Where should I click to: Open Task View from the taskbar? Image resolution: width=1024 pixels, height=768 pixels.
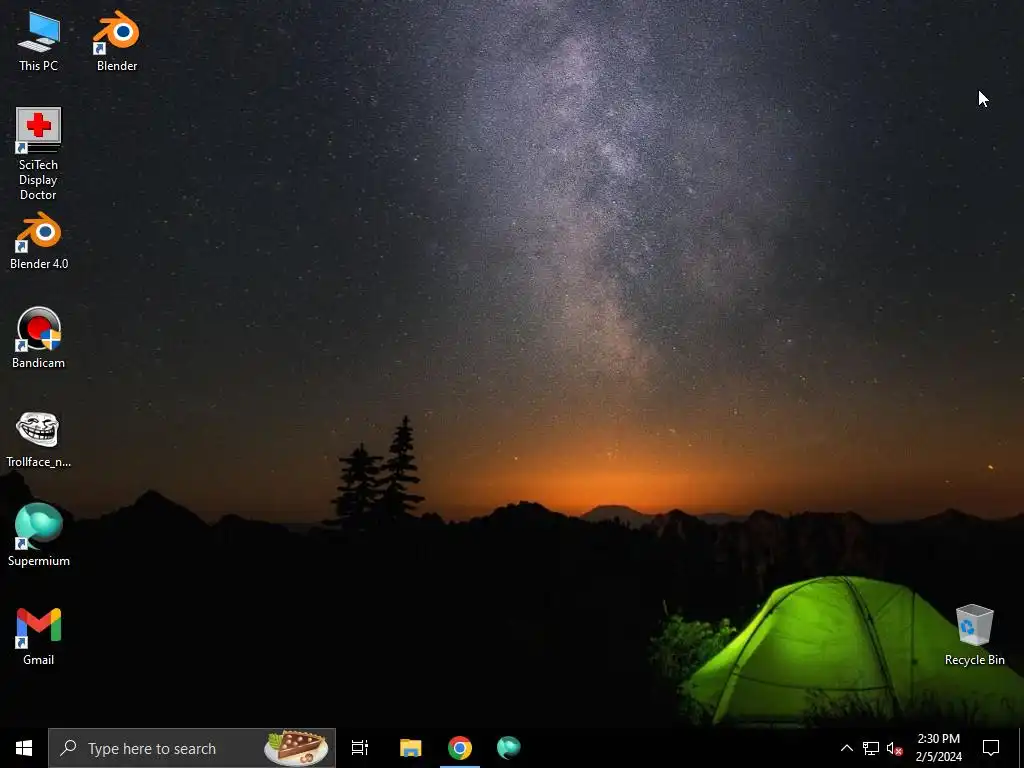360,748
